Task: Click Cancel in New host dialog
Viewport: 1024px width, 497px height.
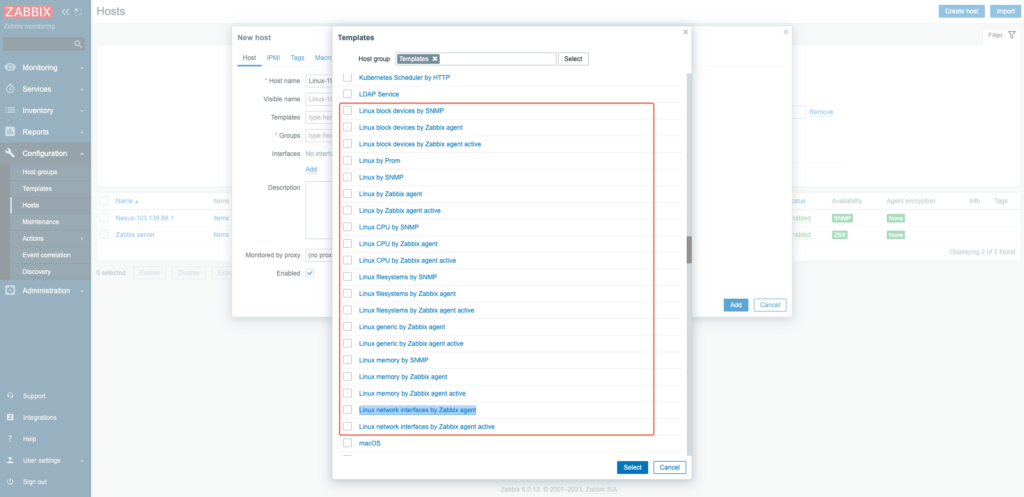Action: (x=770, y=305)
